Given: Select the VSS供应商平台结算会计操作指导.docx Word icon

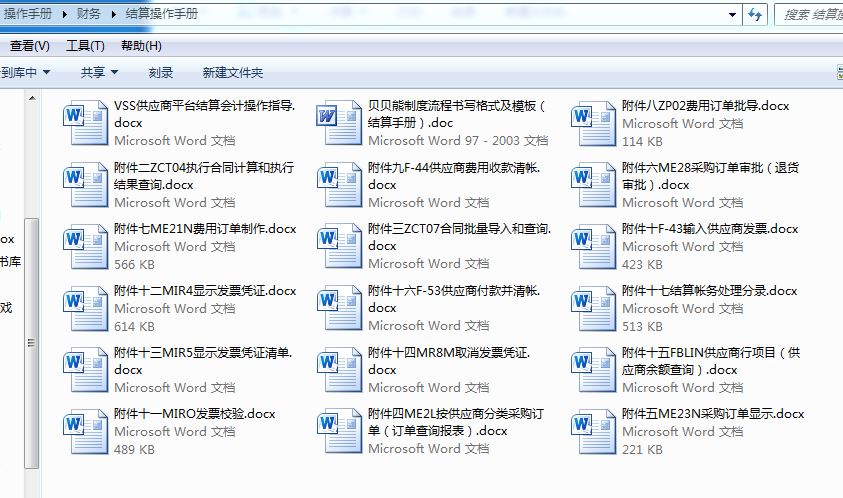Looking at the screenshot, I should 85,122.
